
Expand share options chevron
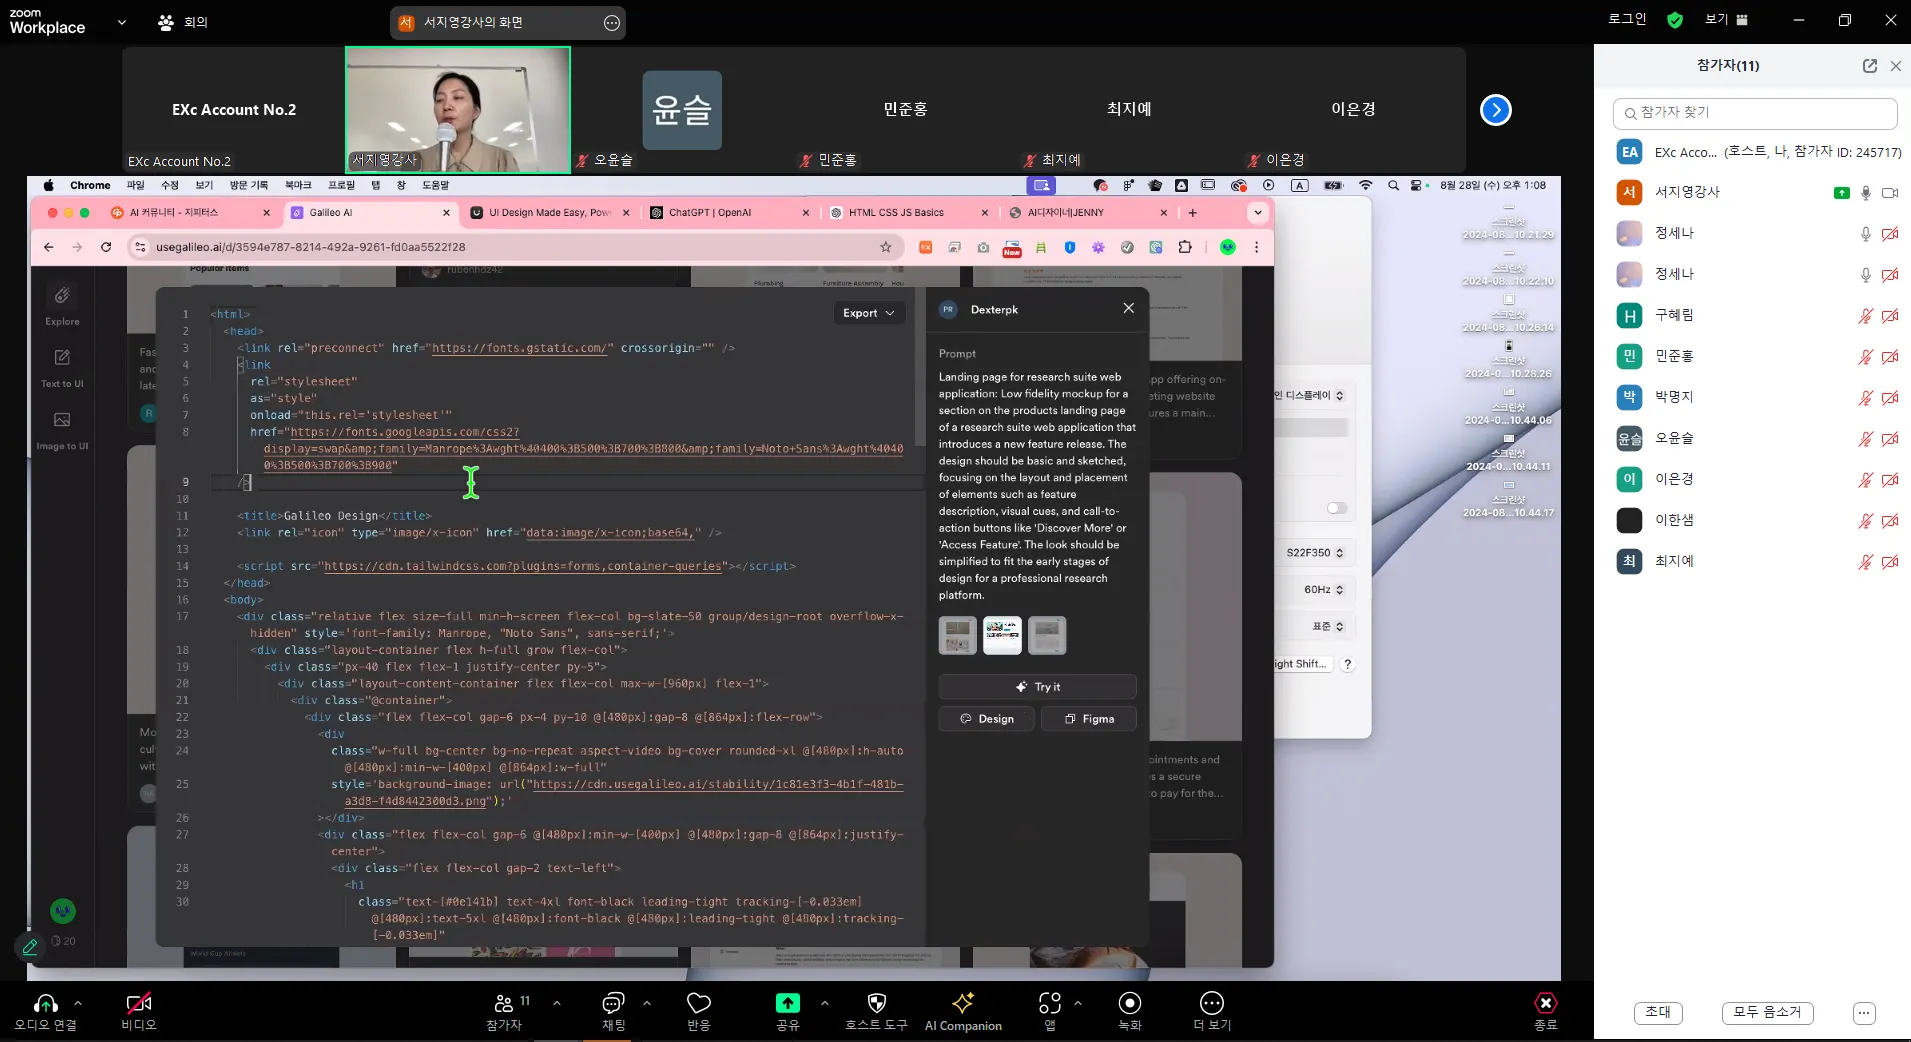(824, 1002)
